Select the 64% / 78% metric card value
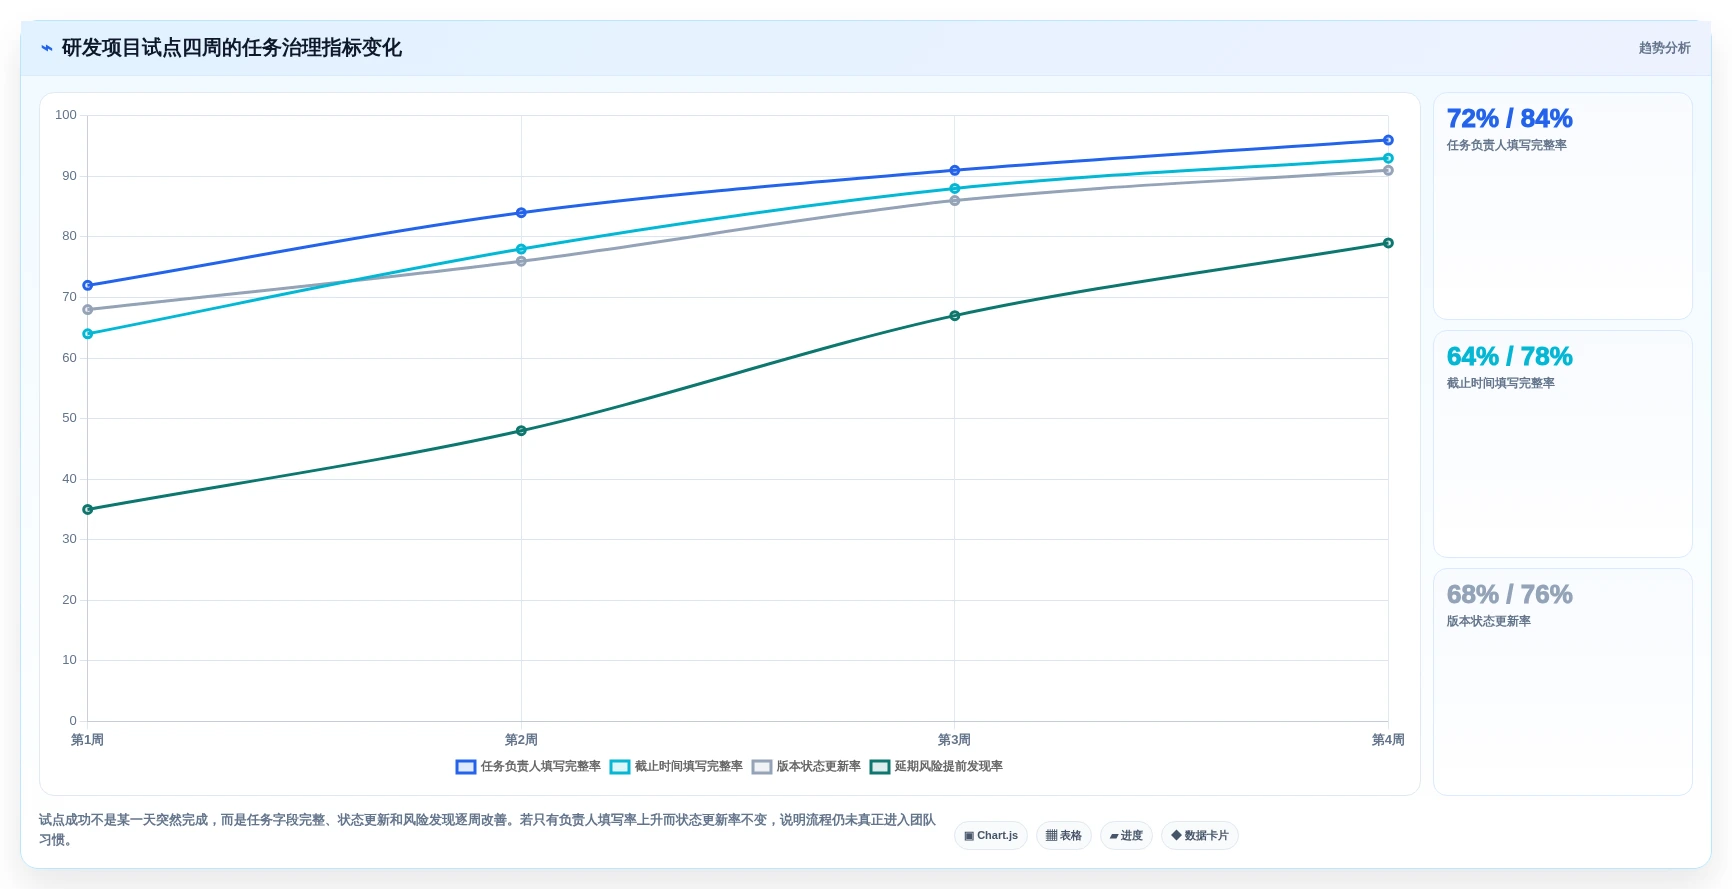 pyautogui.click(x=1509, y=357)
